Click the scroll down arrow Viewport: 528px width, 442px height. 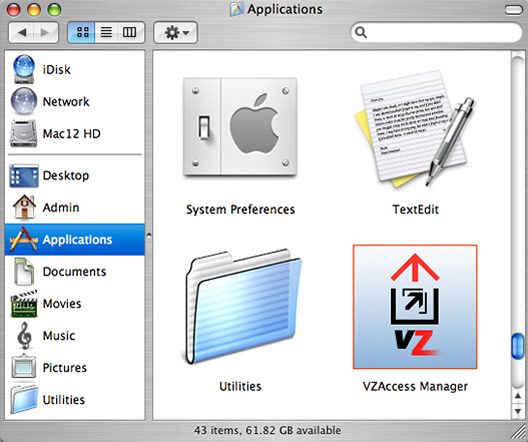click(518, 411)
